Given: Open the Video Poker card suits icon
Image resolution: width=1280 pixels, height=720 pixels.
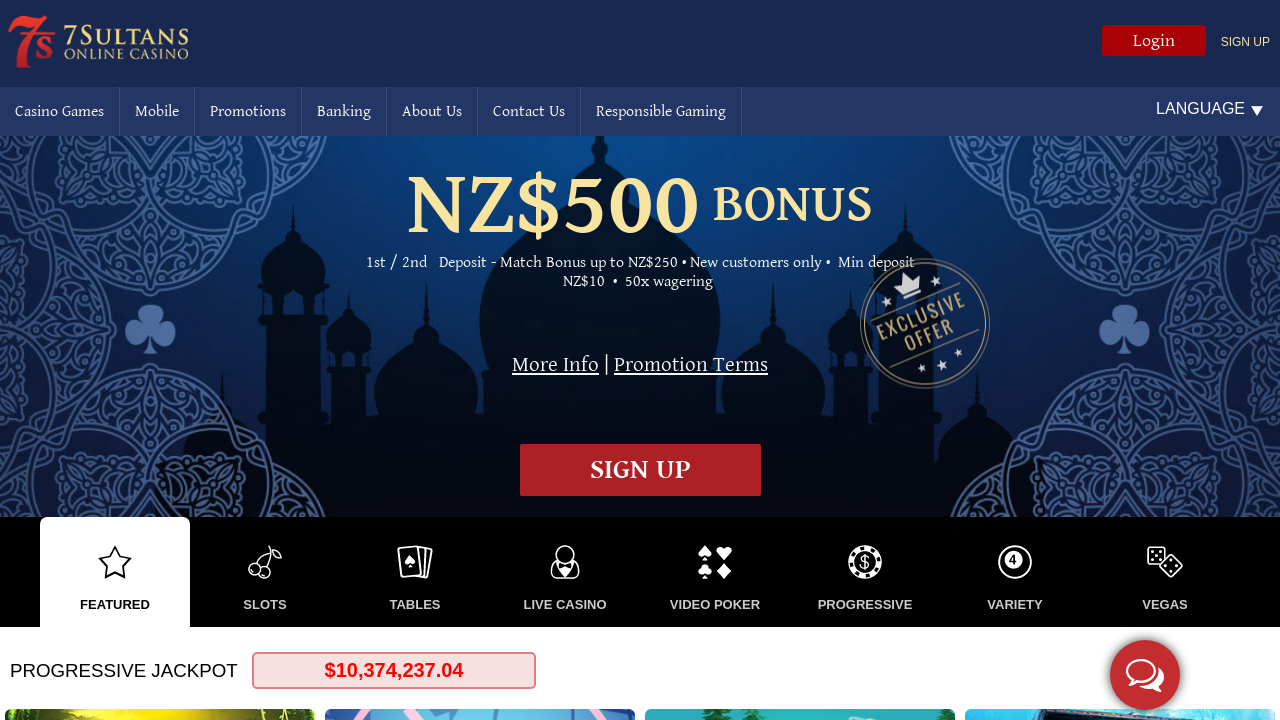Looking at the screenshot, I should tap(715, 562).
